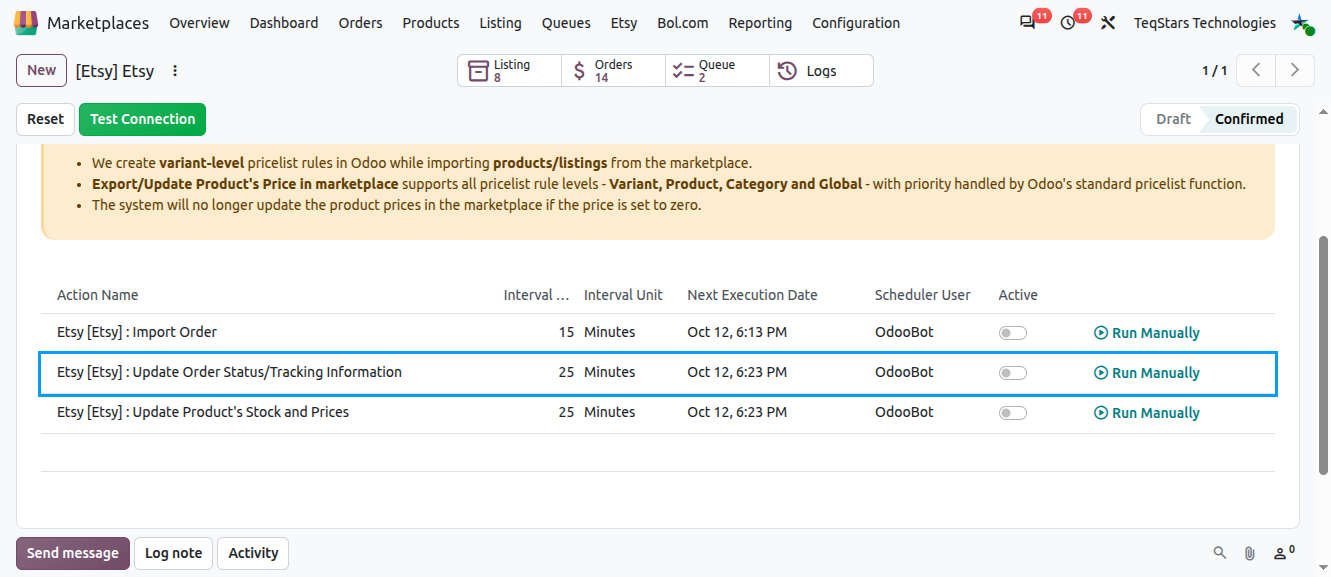Click the 1 / 1 pager counter
Image resolution: width=1331 pixels, height=577 pixels.
coord(1214,71)
